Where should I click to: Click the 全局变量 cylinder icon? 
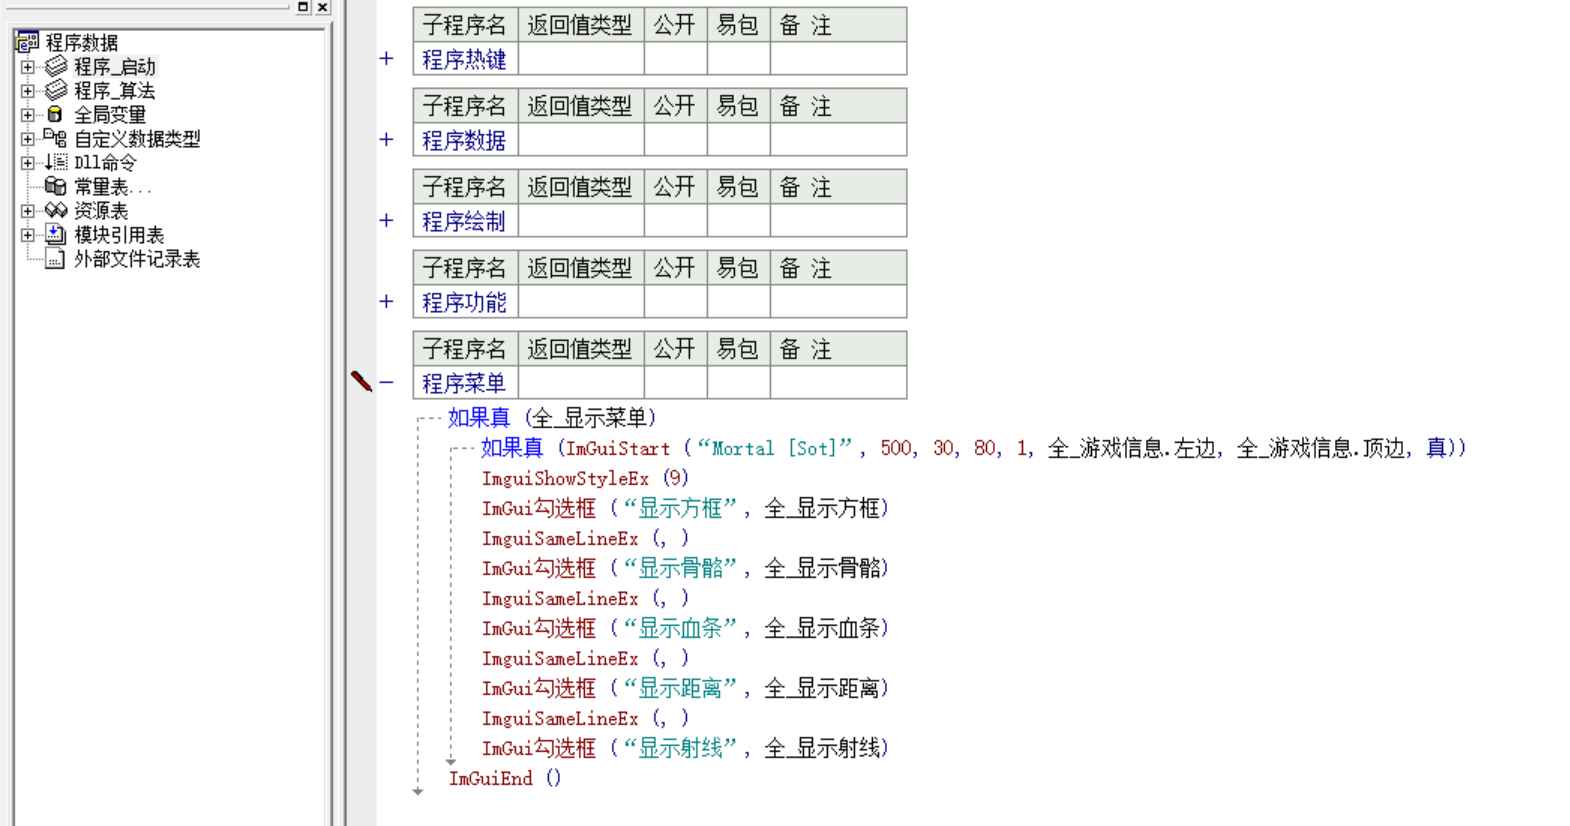tap(55, 115)
